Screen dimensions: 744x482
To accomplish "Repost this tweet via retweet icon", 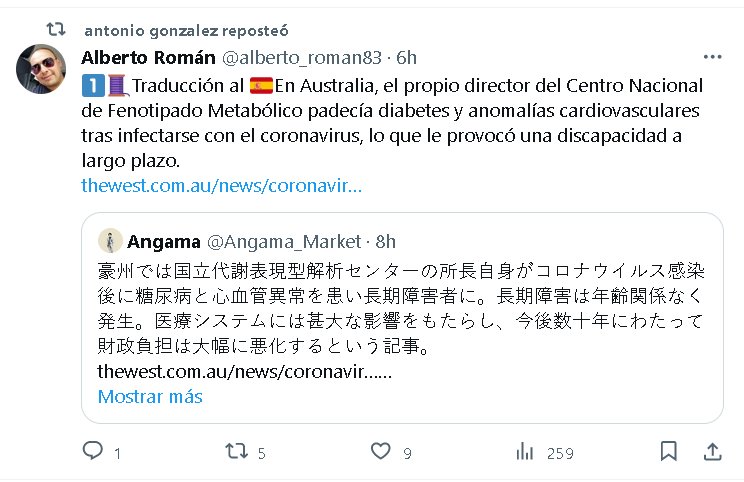I will (236, 451).
